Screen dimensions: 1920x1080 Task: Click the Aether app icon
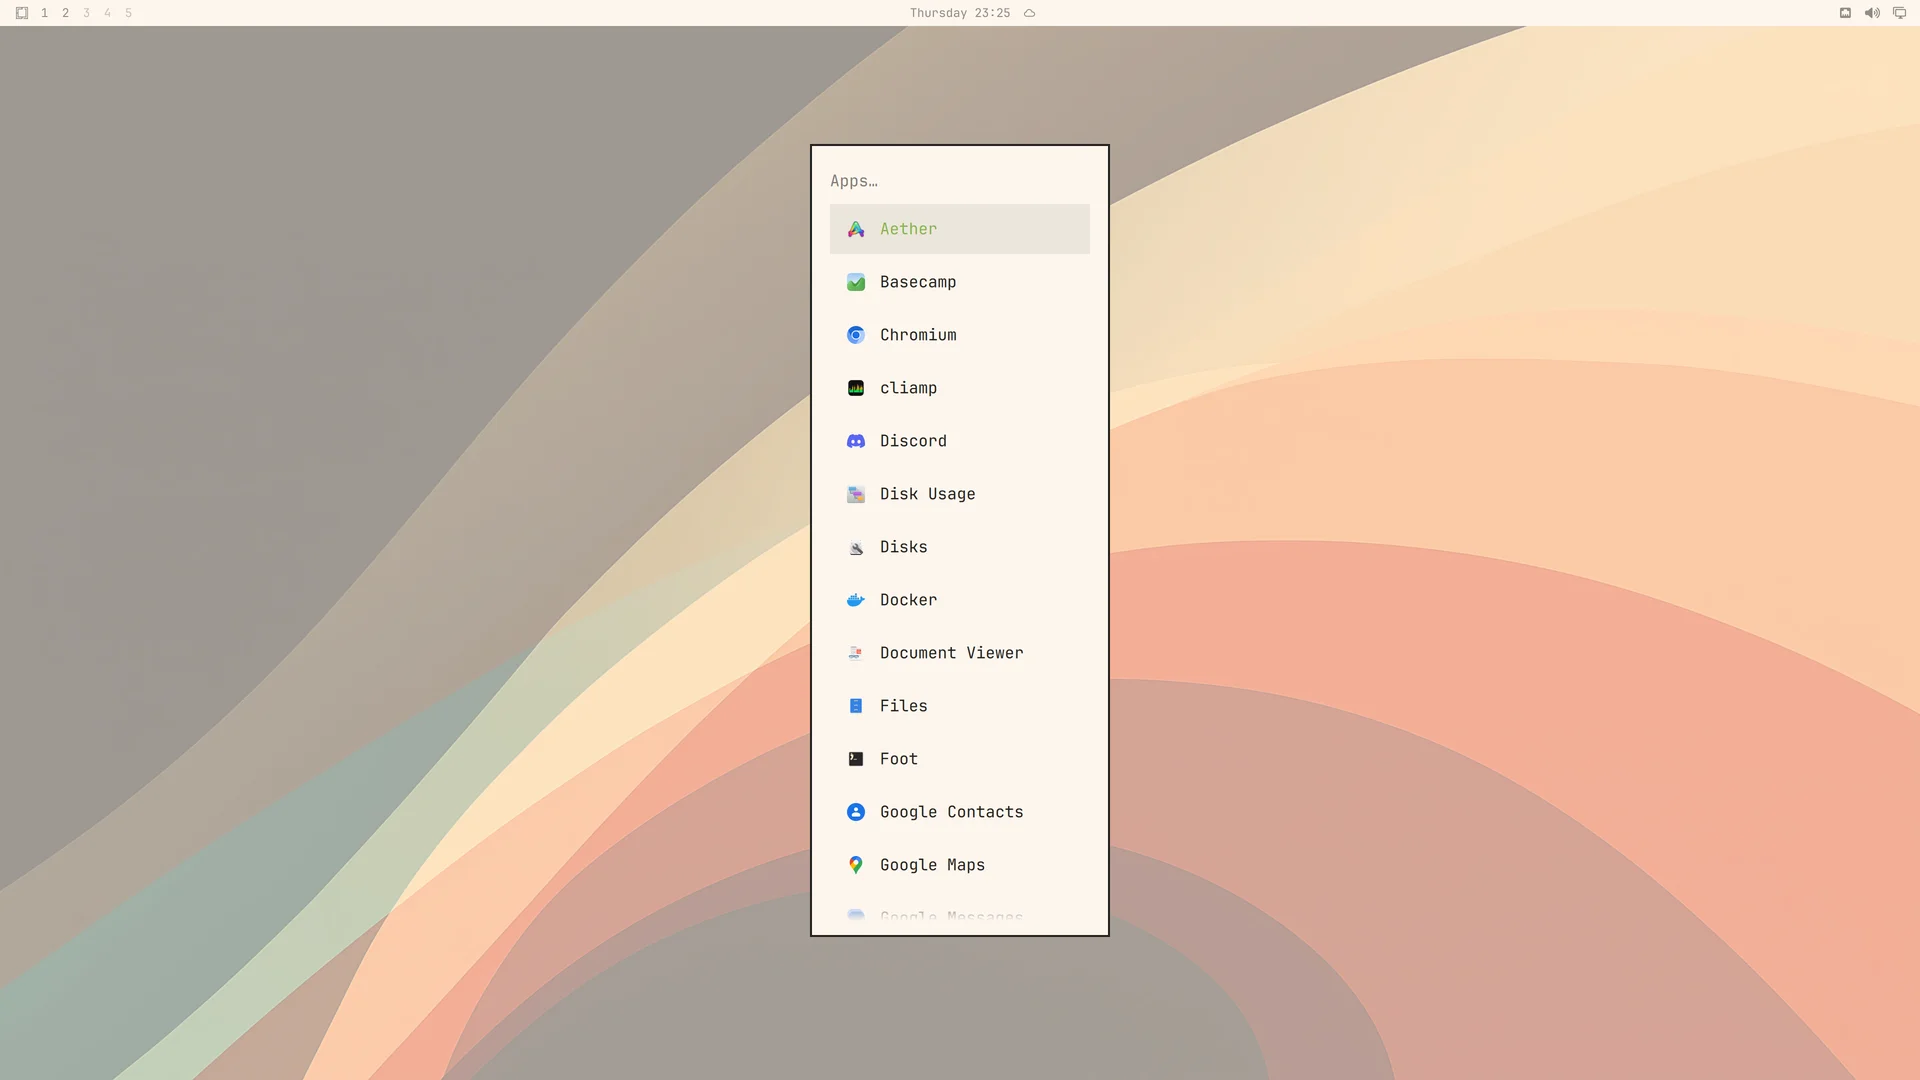point(856,229)
